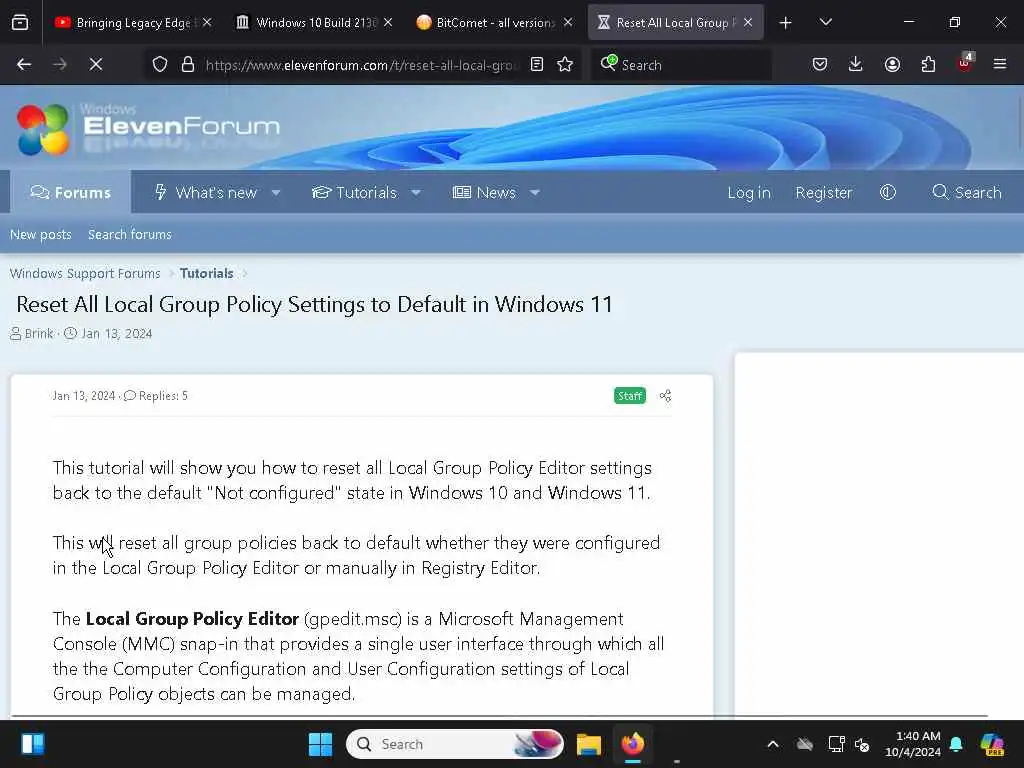
Task: Click the post's Jan 13, 2024 timestamp
Action: point(84,396)
